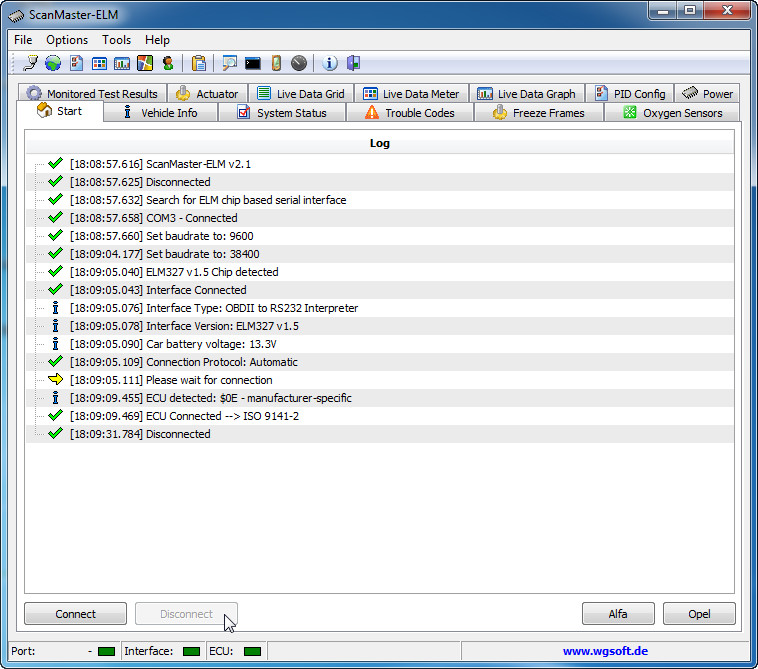The height and width of the screenshot is (669, 758).
Task: Open the File menu
Action: [x=23, y=40]
